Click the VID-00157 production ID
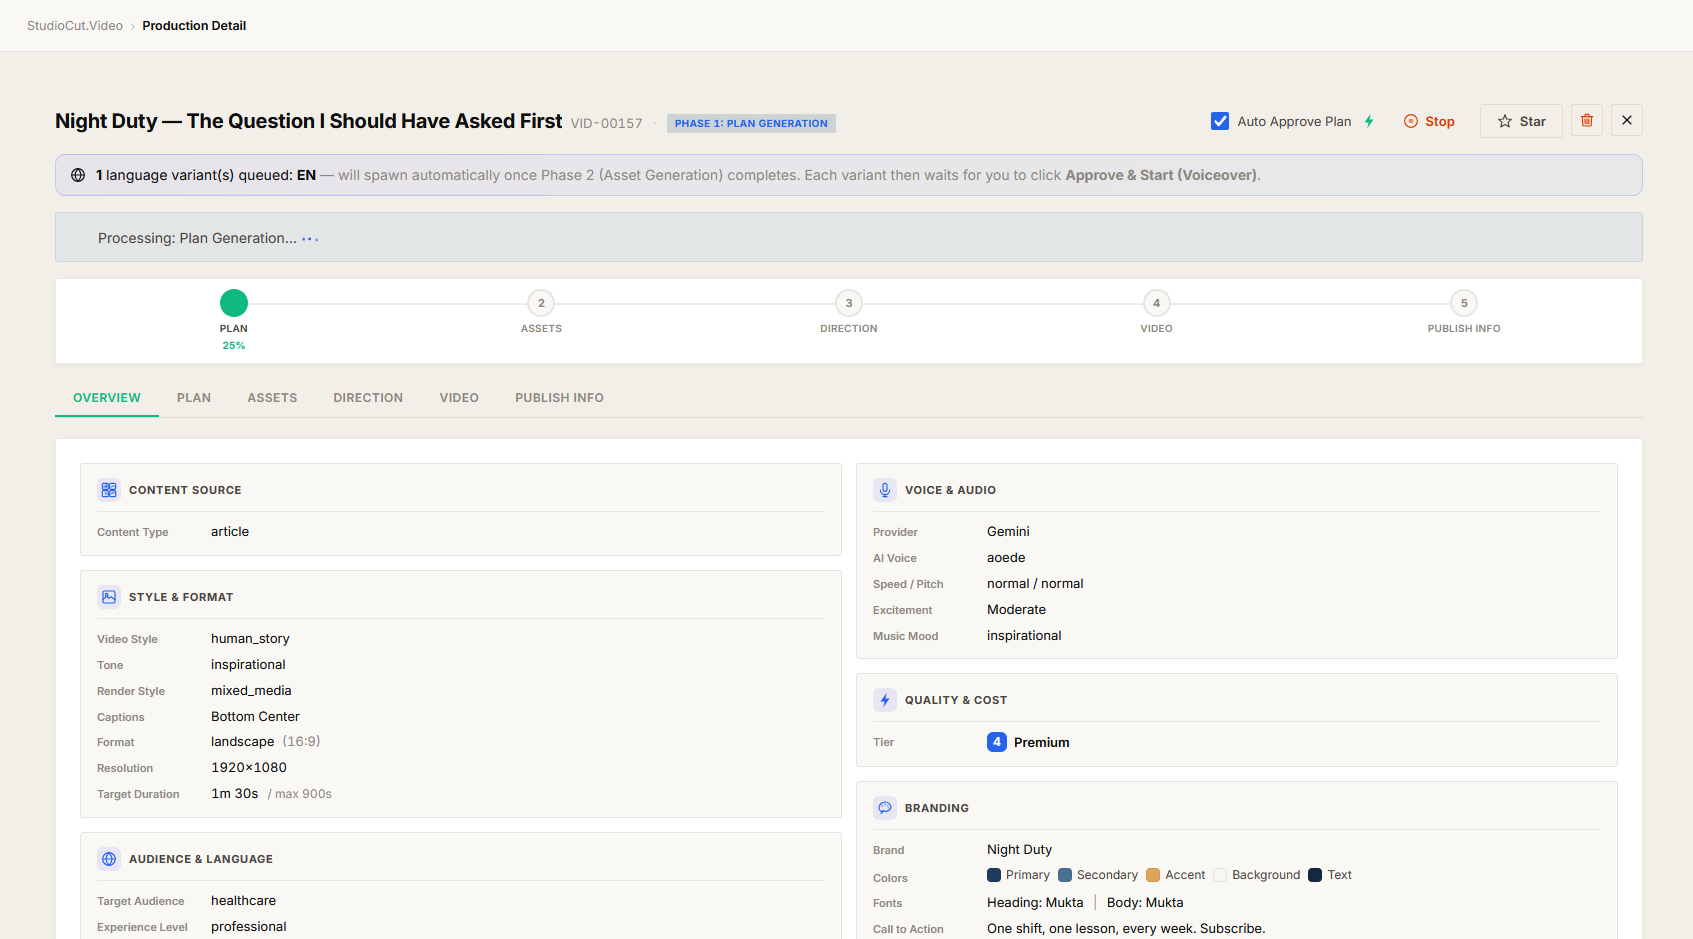The width and height of the screenshot is (1693, 939). pyautogui.click(x=607, y=123)
